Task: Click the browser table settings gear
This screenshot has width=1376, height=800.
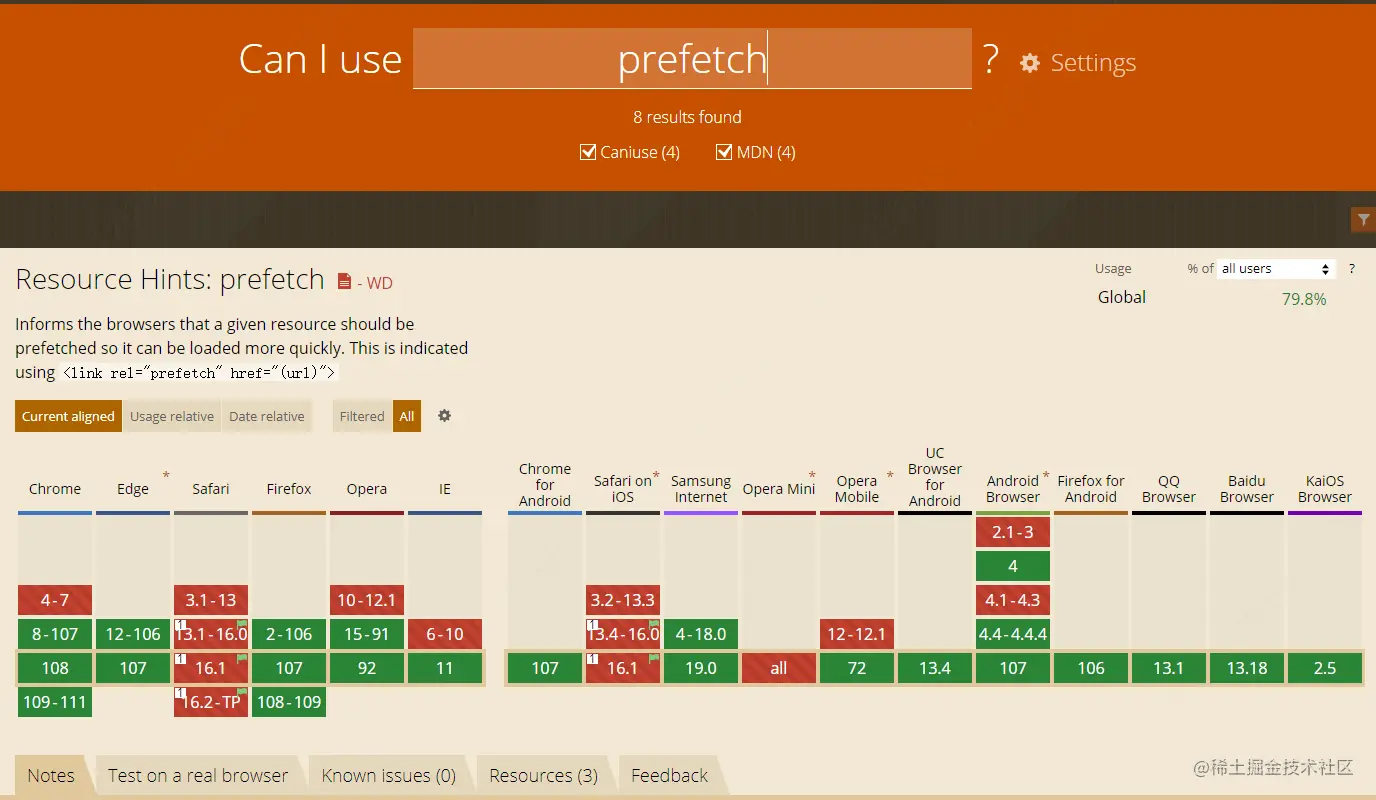Action: [445, 416]
